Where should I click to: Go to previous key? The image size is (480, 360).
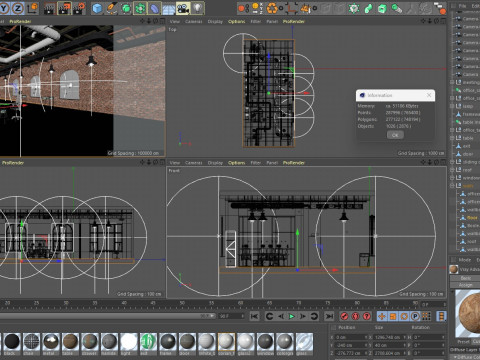point(269,316)
